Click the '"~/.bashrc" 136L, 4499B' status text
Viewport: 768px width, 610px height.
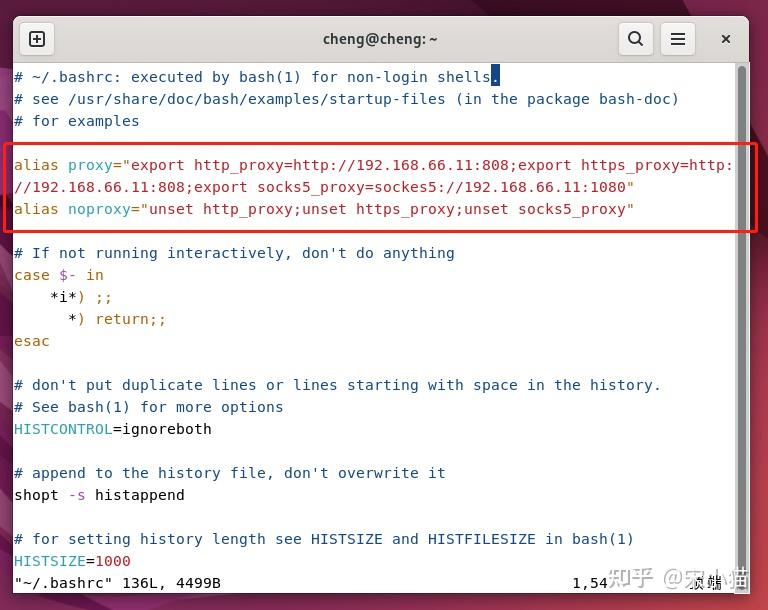[117, 584]
